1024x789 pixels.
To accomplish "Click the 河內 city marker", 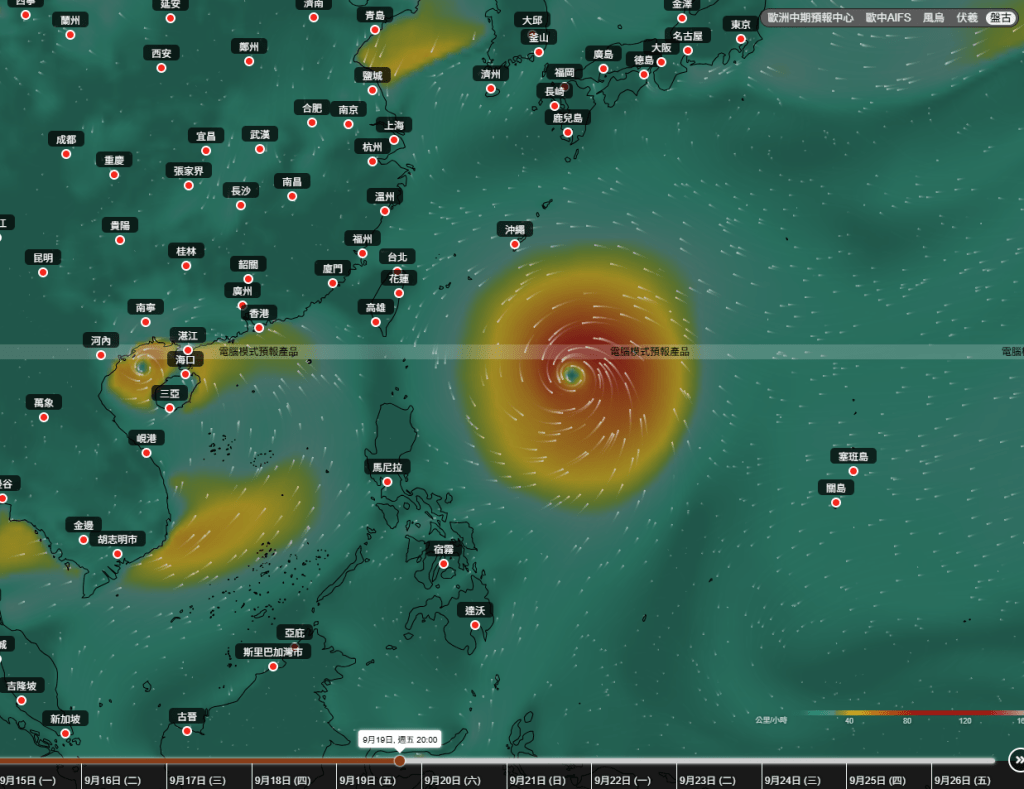I will pos(101,355).
